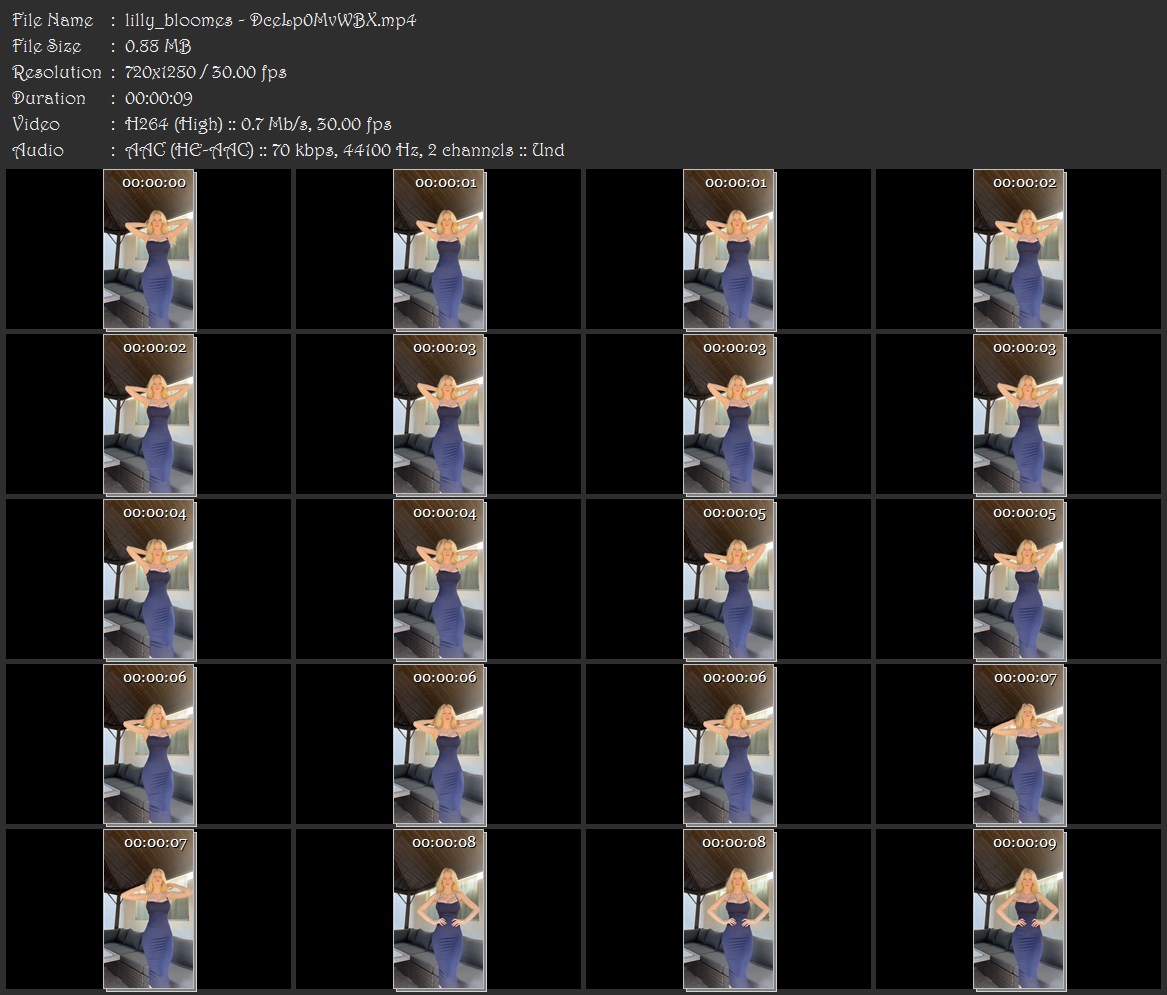Select the second-row thumbnail stamped 00:00:02

pos(149,415)
